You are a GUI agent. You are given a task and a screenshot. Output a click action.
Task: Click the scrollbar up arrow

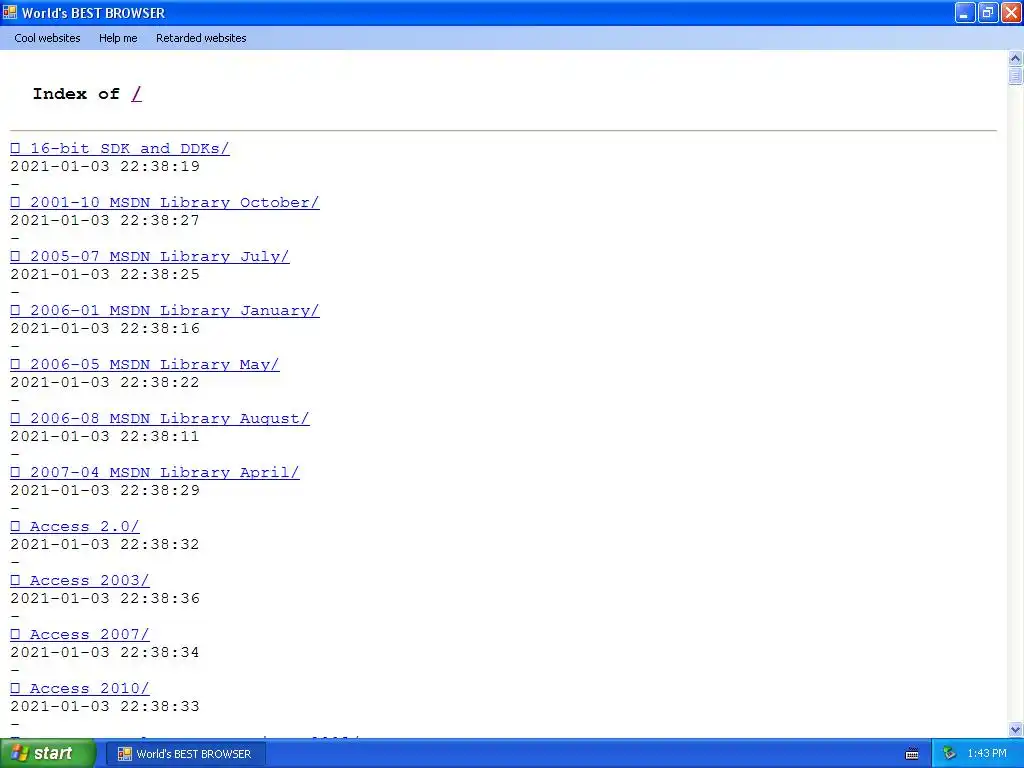click(1015, 58)
